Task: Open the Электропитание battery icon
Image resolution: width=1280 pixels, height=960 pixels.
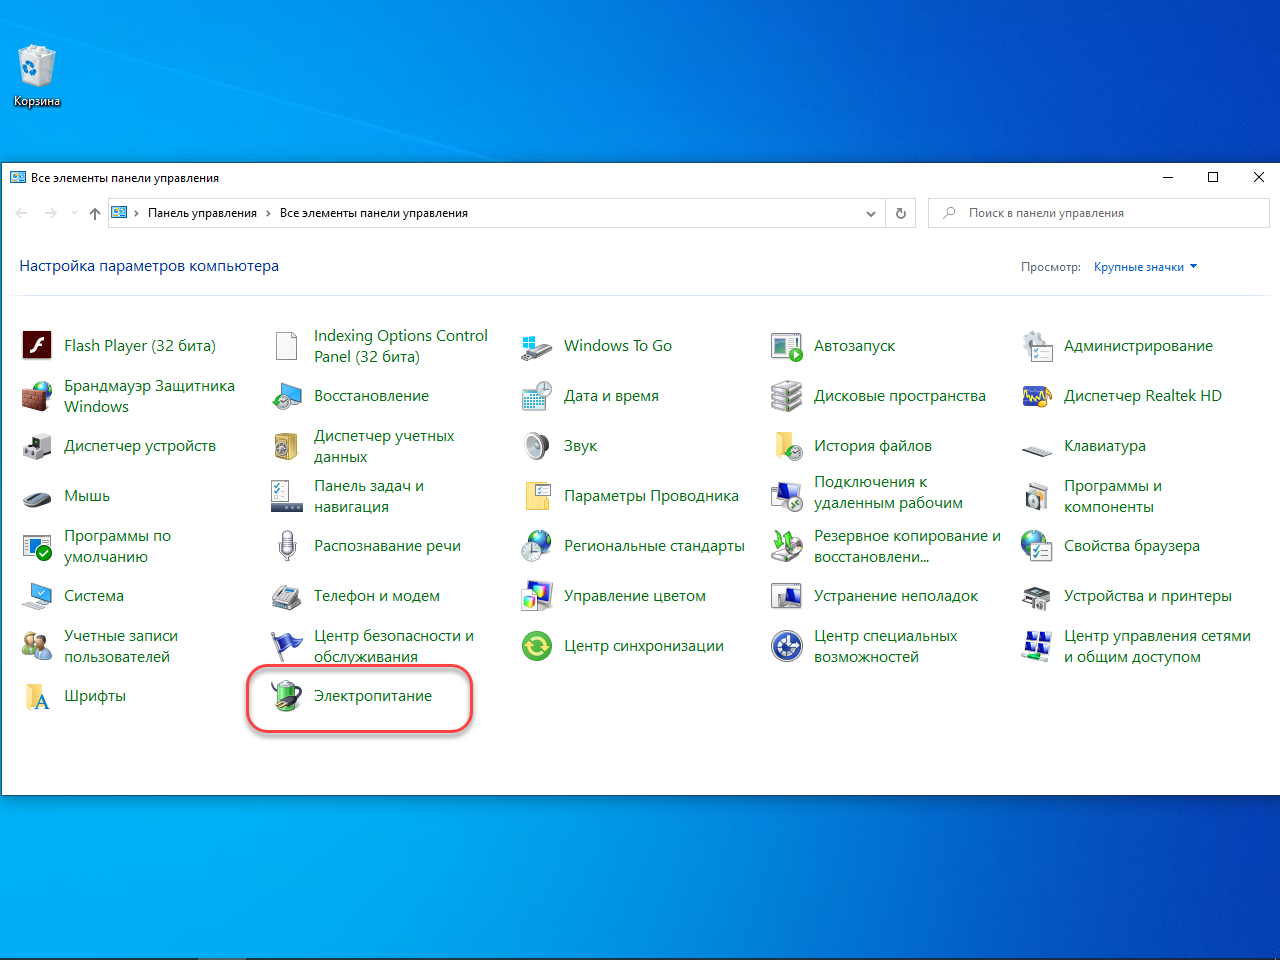Action: (x=287, y=696)
